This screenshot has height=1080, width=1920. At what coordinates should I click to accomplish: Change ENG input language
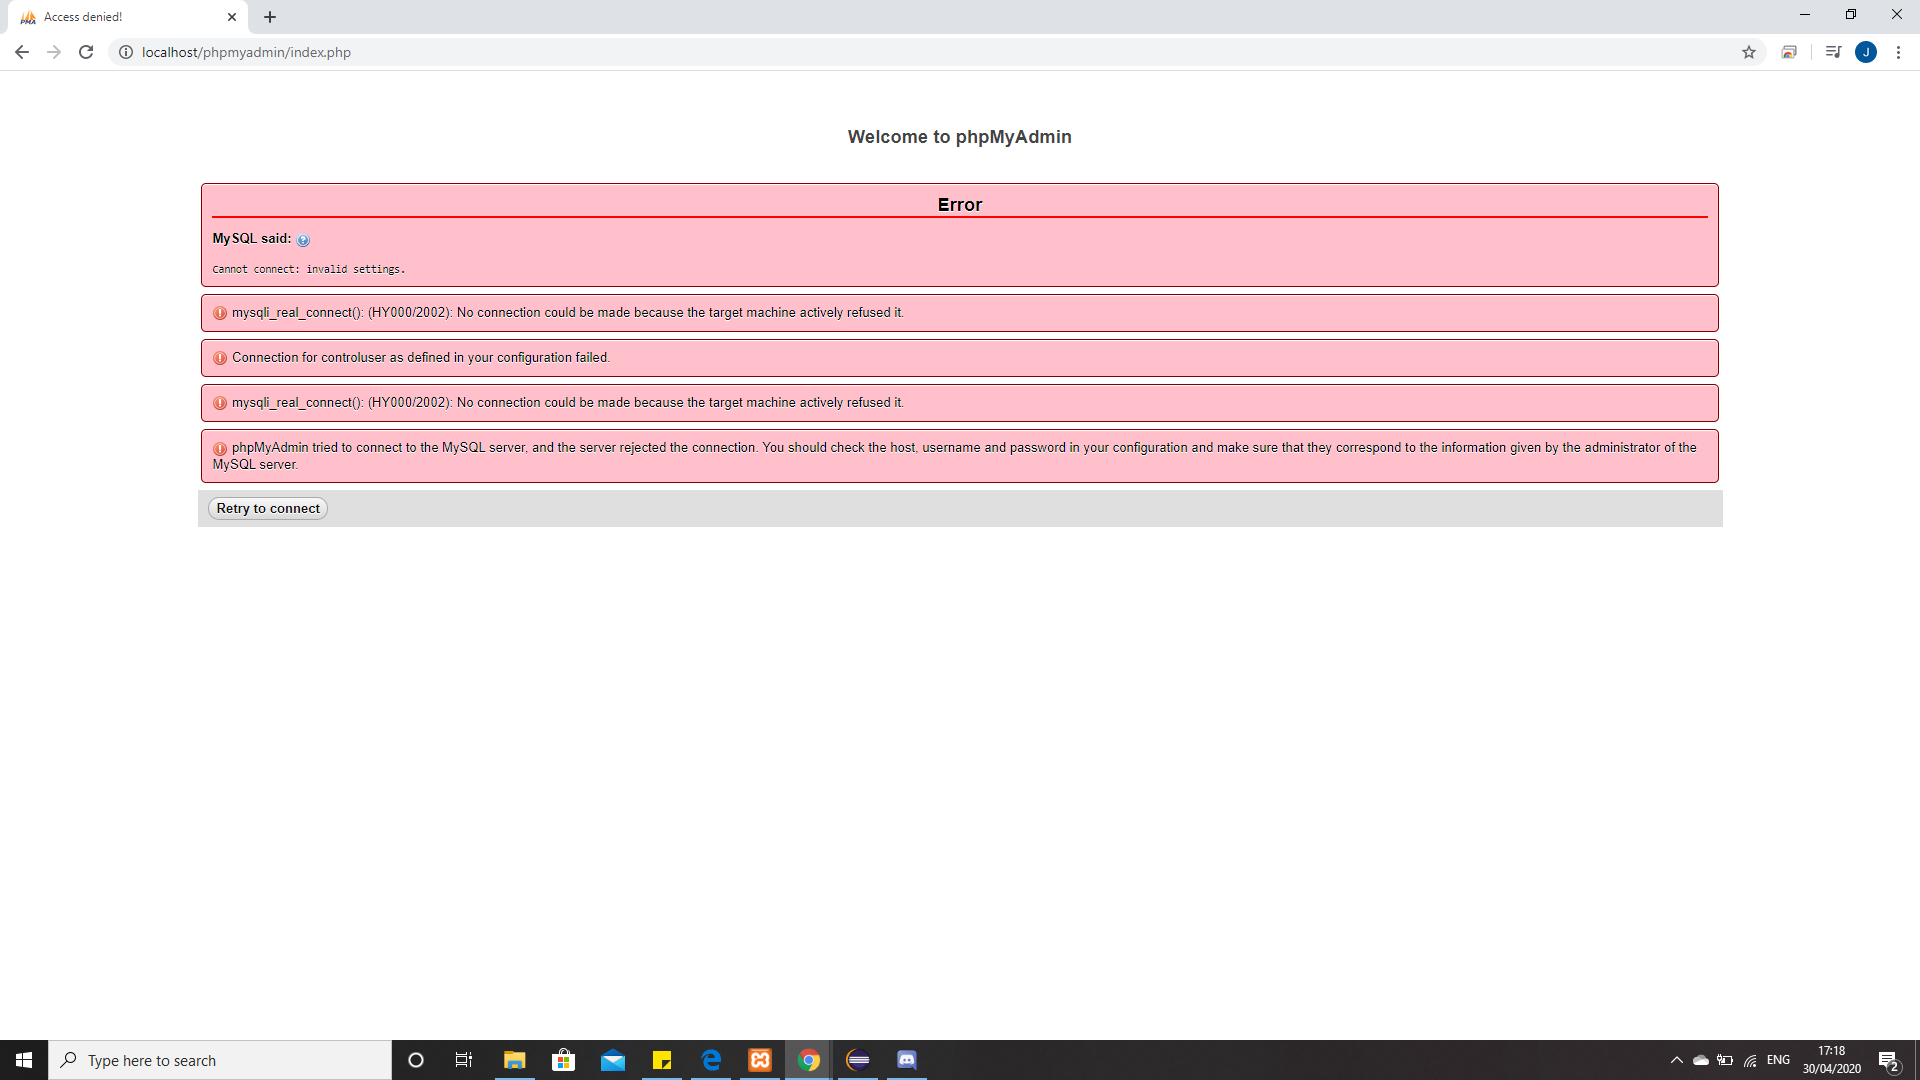(1778, 1060)
